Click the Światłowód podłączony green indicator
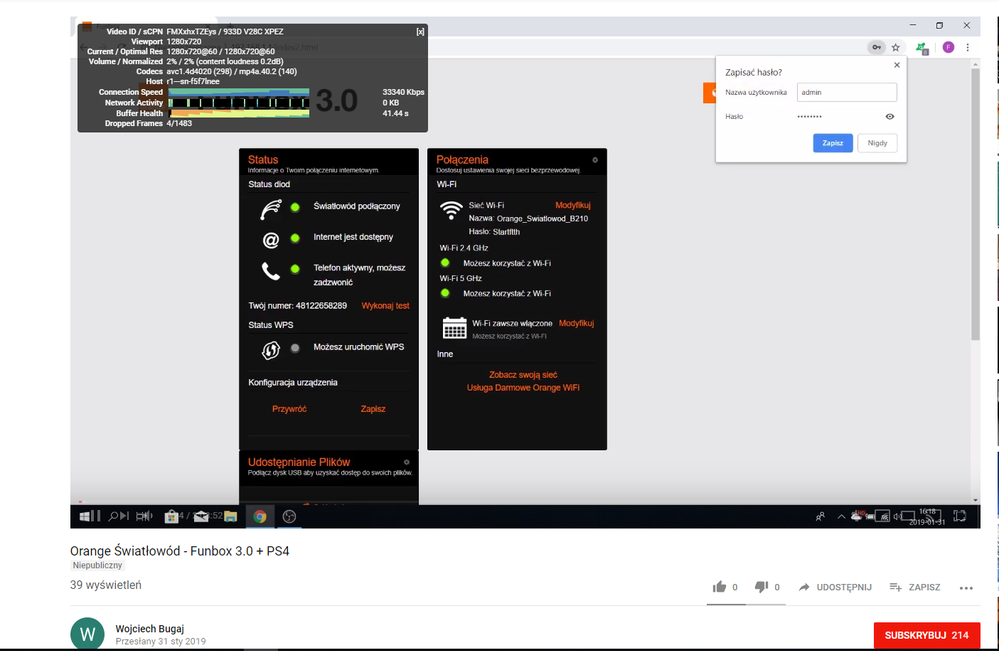This screenshot has height=651, width=999. pos(295,207)
